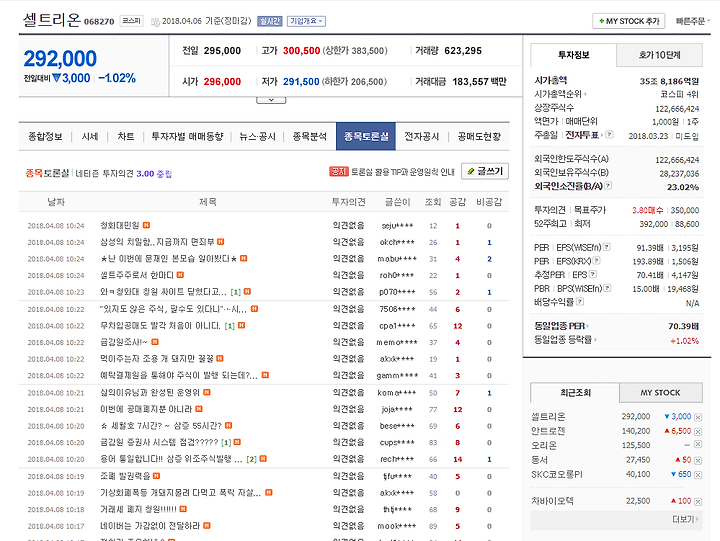Open help icon for PER EPS(KRX)
720x541 pixels.
(596, 260)
